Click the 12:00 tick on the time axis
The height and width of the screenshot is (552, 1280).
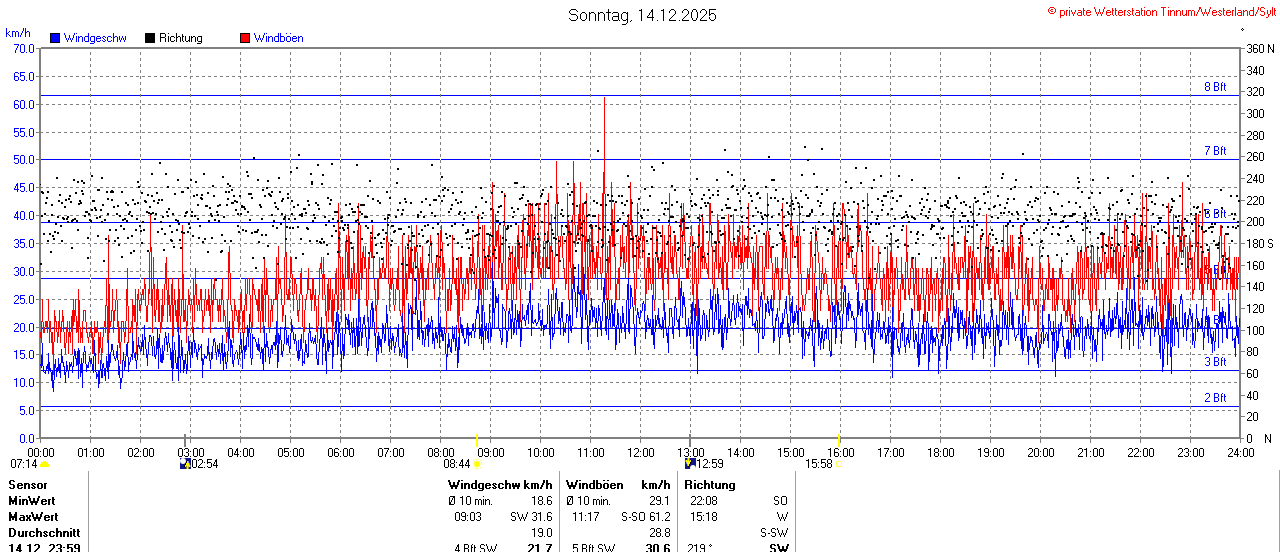(641, 452)
